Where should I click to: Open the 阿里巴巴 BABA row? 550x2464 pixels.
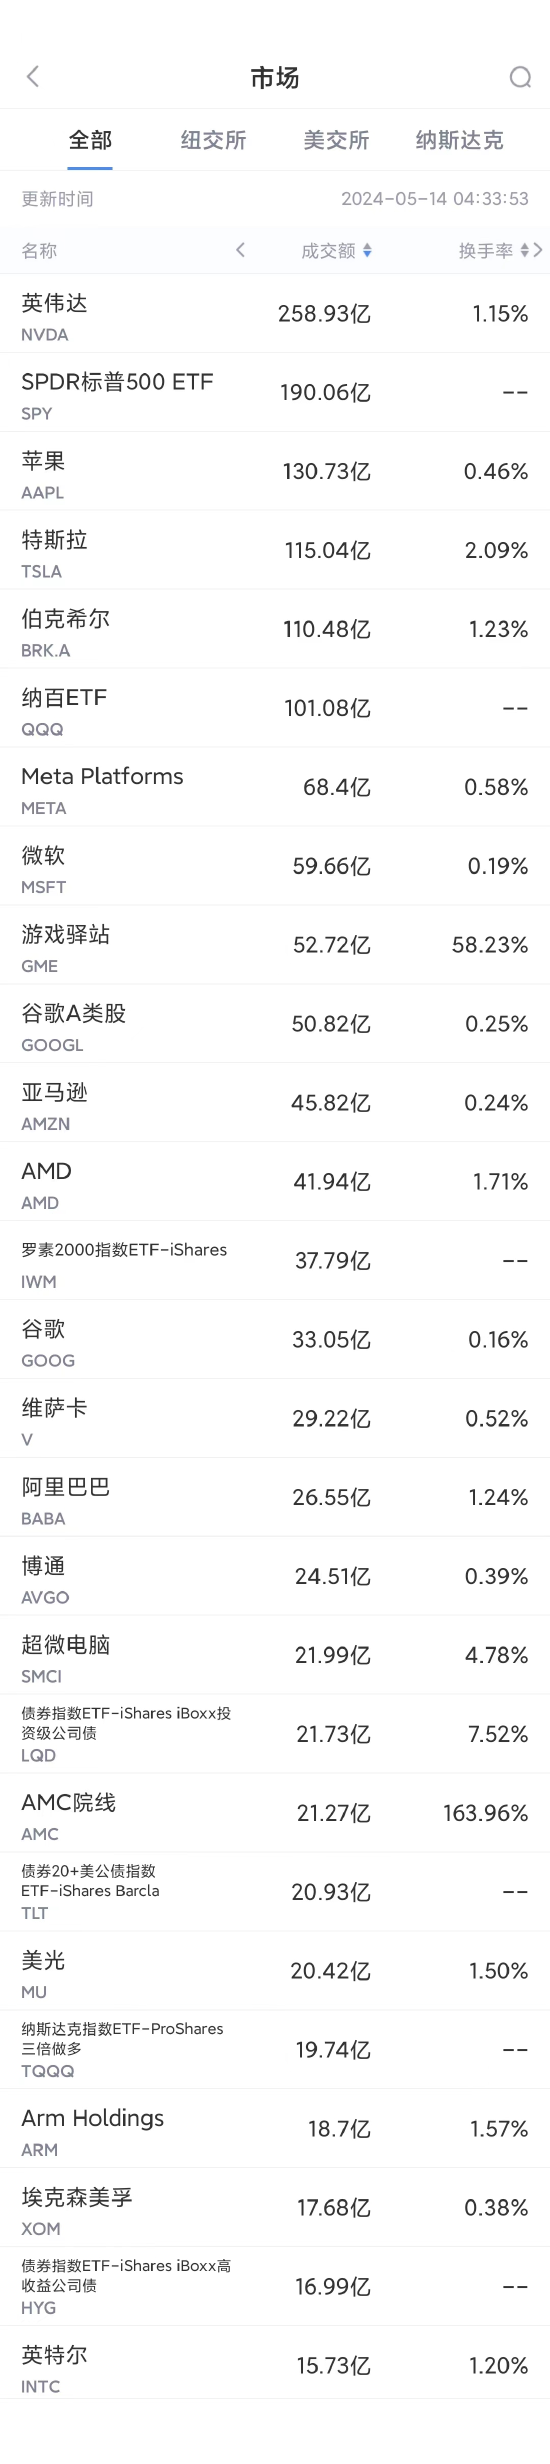coord(275,1498)
